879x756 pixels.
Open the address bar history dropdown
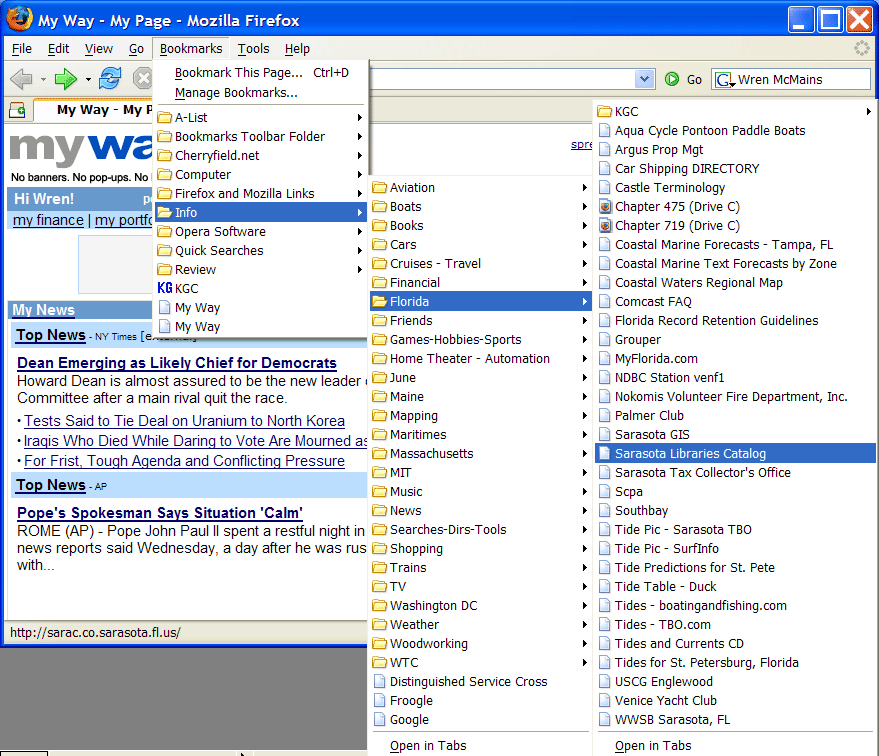[644, 79]
